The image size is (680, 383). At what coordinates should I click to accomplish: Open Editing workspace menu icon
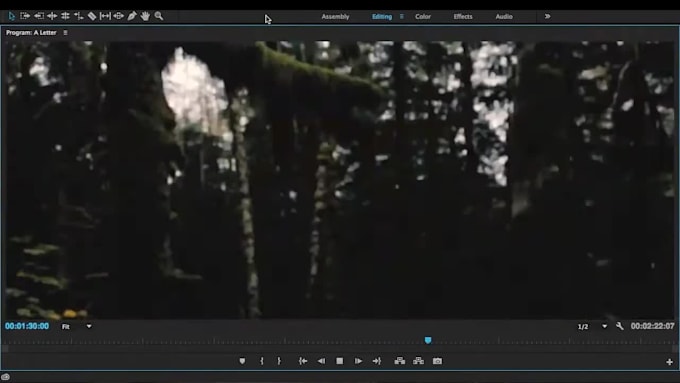click(402, 16)
